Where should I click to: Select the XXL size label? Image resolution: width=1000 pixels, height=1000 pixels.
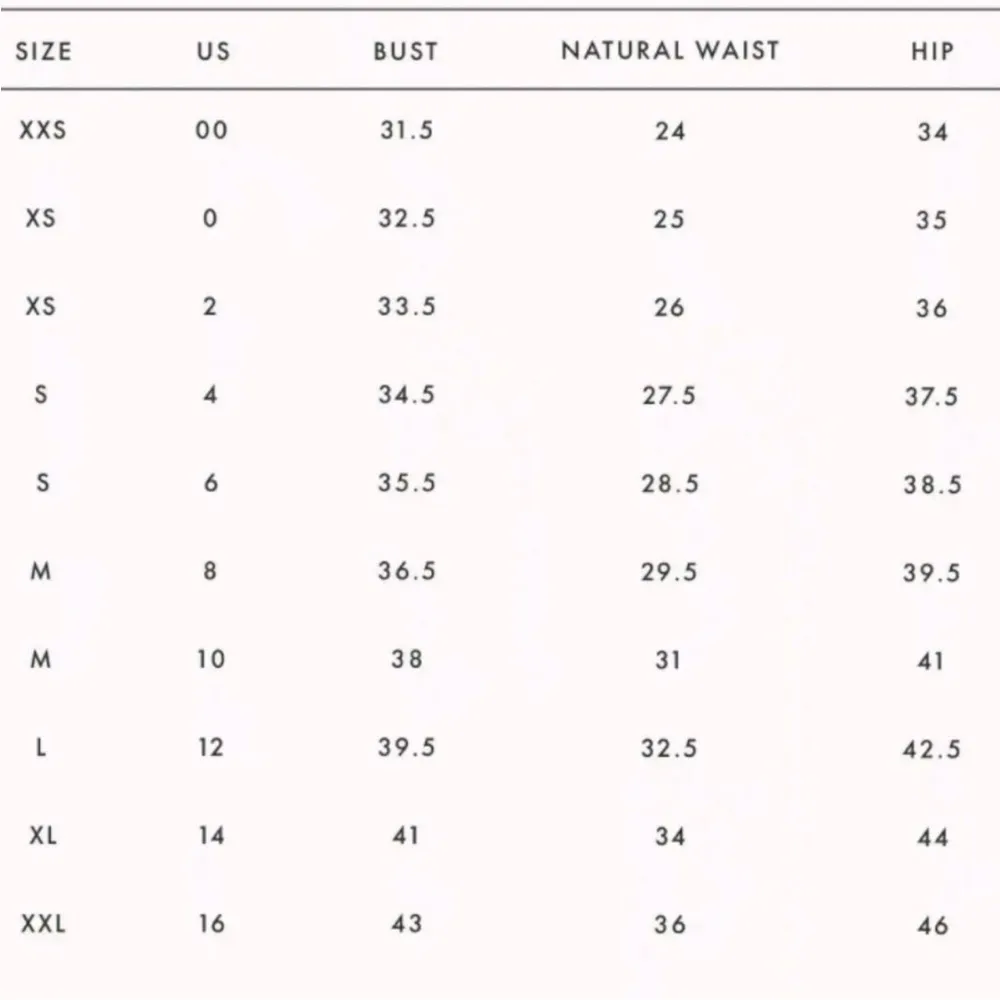click(42, 925)
